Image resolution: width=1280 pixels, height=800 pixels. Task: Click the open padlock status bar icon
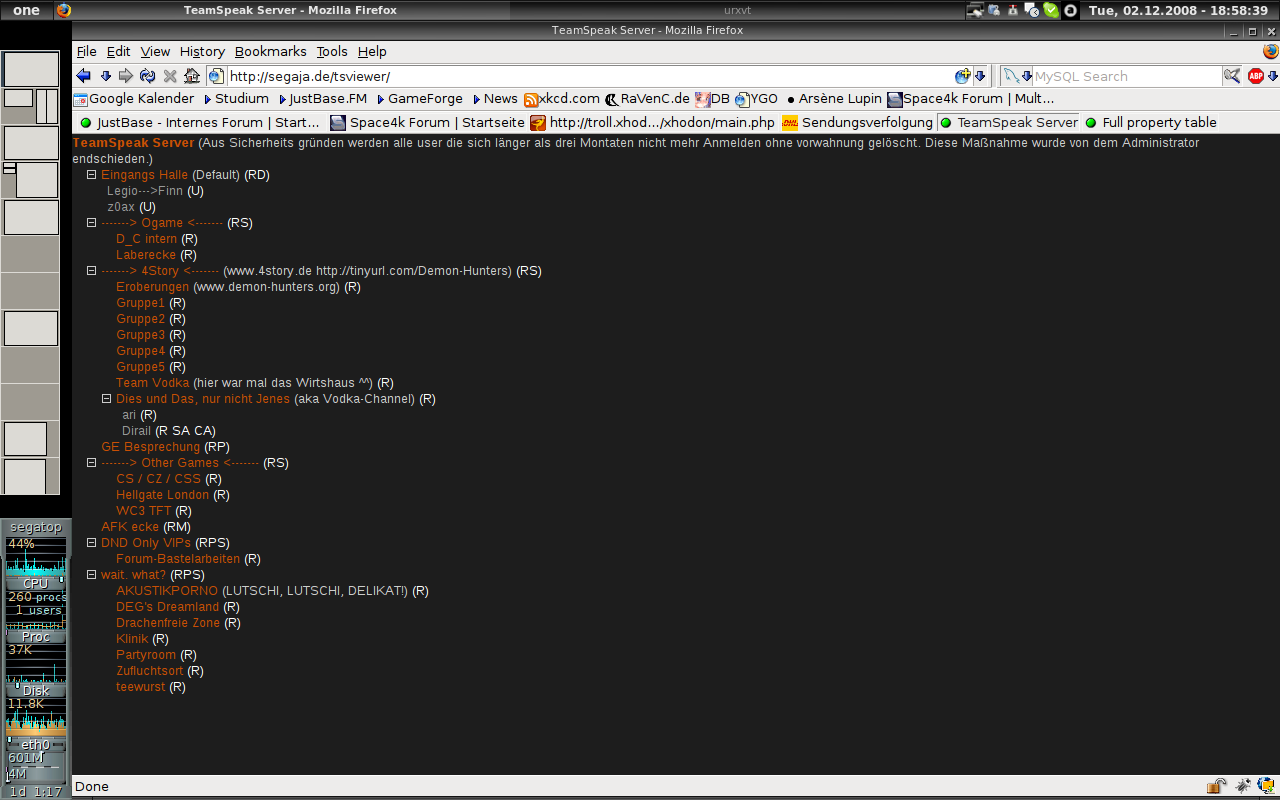pos(1216,786)
